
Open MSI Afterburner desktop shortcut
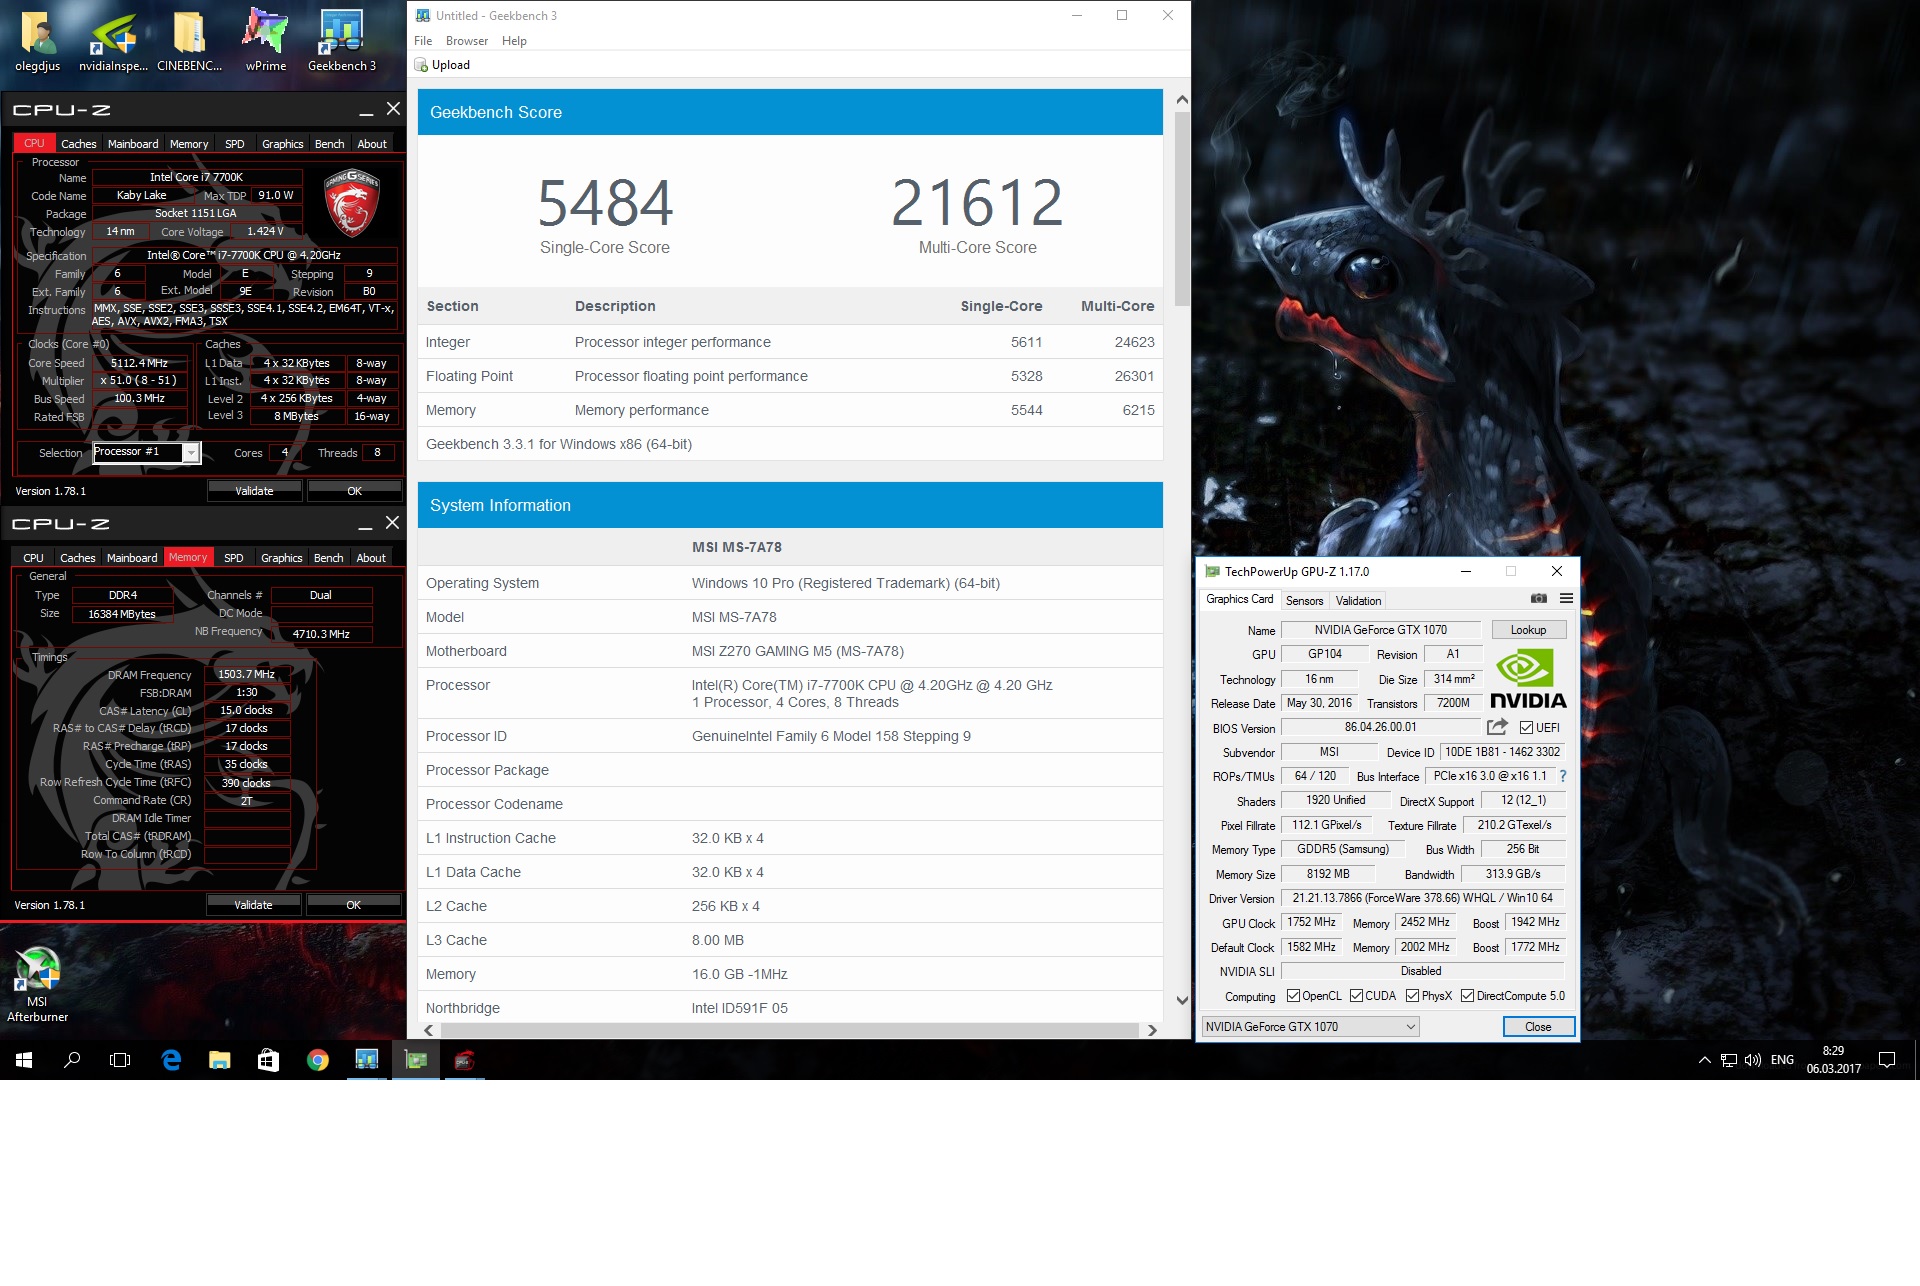tap(38, 983)
